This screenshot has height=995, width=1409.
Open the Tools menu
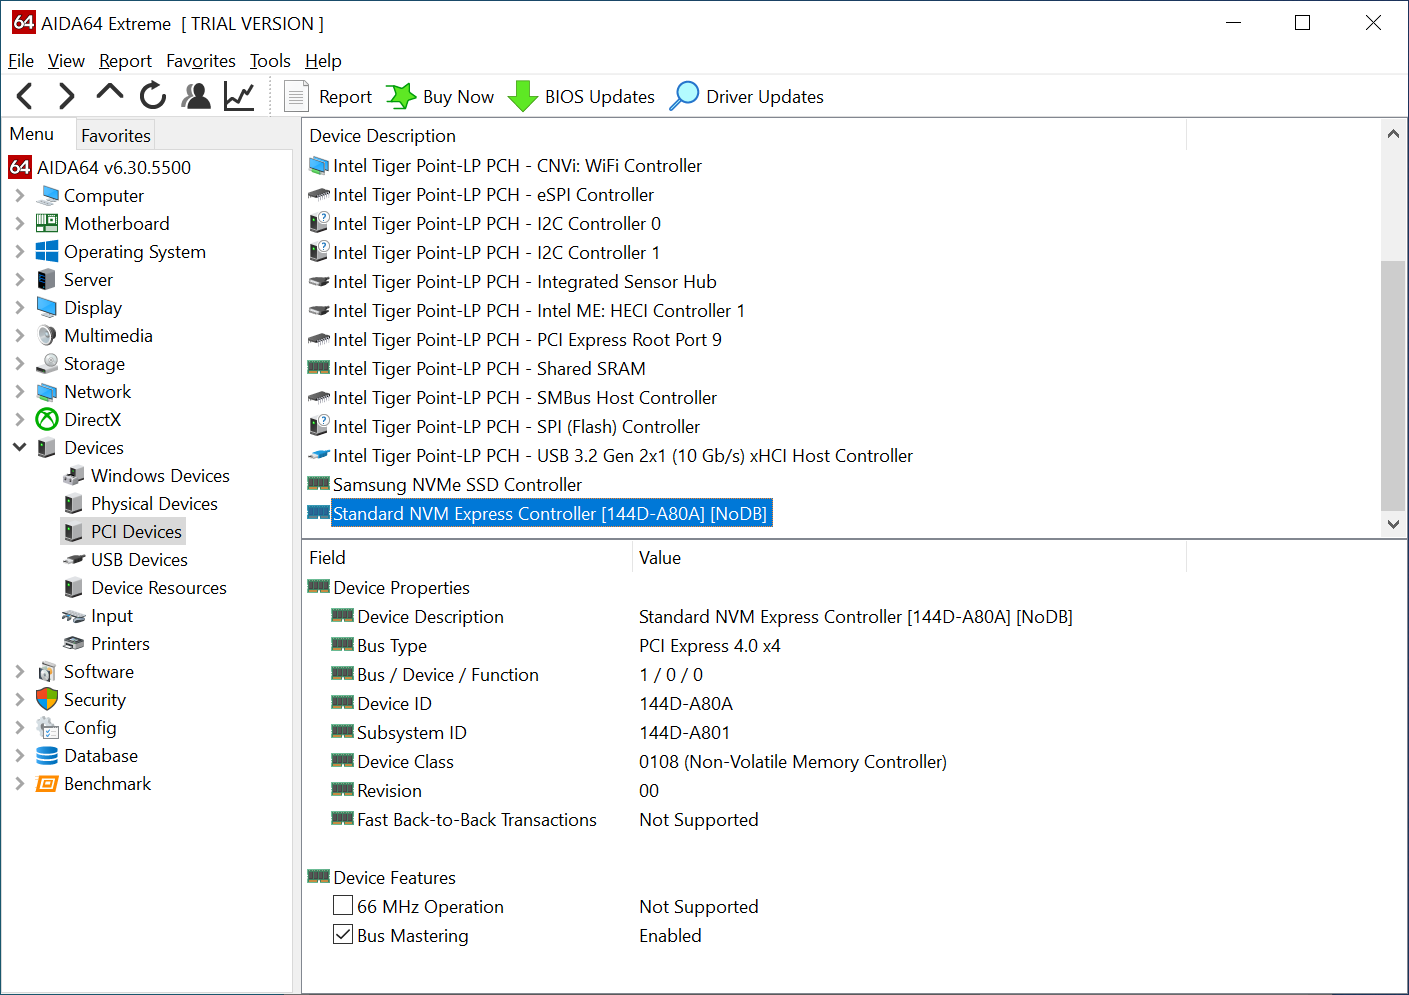(x=270, y=61)
